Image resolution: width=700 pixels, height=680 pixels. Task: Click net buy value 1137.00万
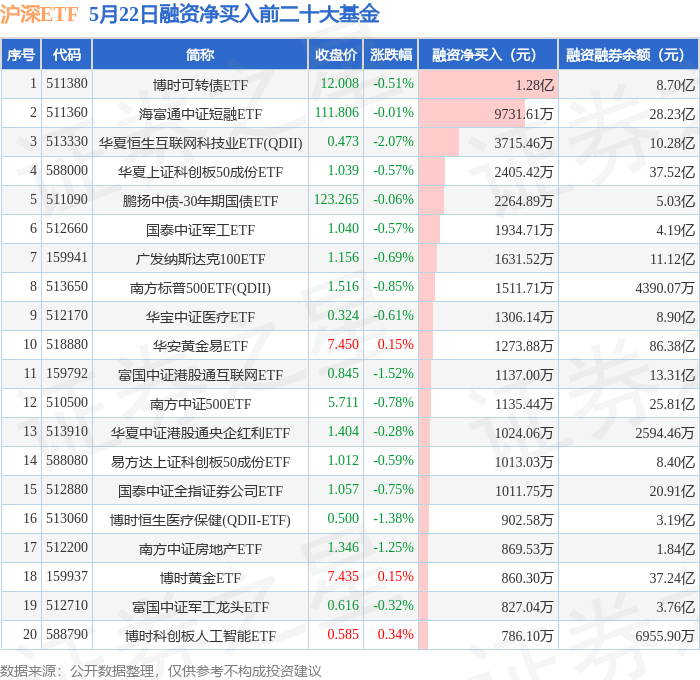pyautogui.click(x=524, y=375)
